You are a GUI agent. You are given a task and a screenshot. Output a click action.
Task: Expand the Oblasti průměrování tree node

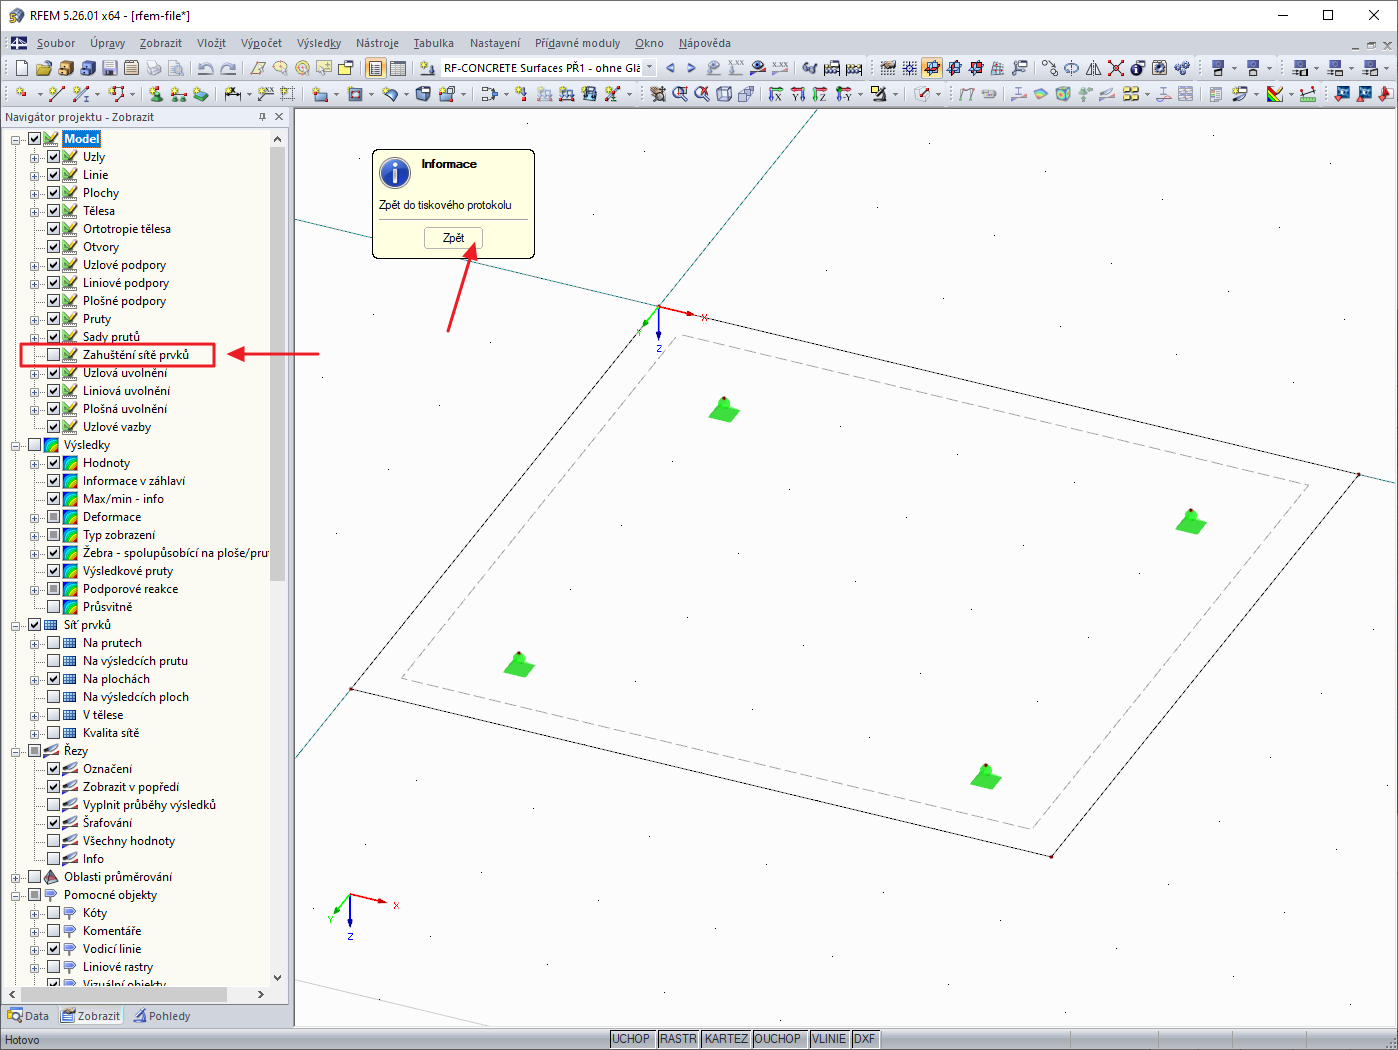[x=16, y=877]
